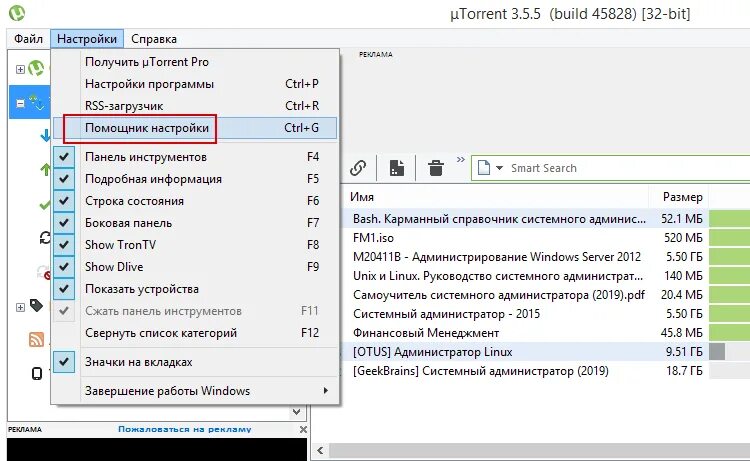Close the sidebar advertisement panel
This screenshot has height=461, width=750.
point(303,429)
